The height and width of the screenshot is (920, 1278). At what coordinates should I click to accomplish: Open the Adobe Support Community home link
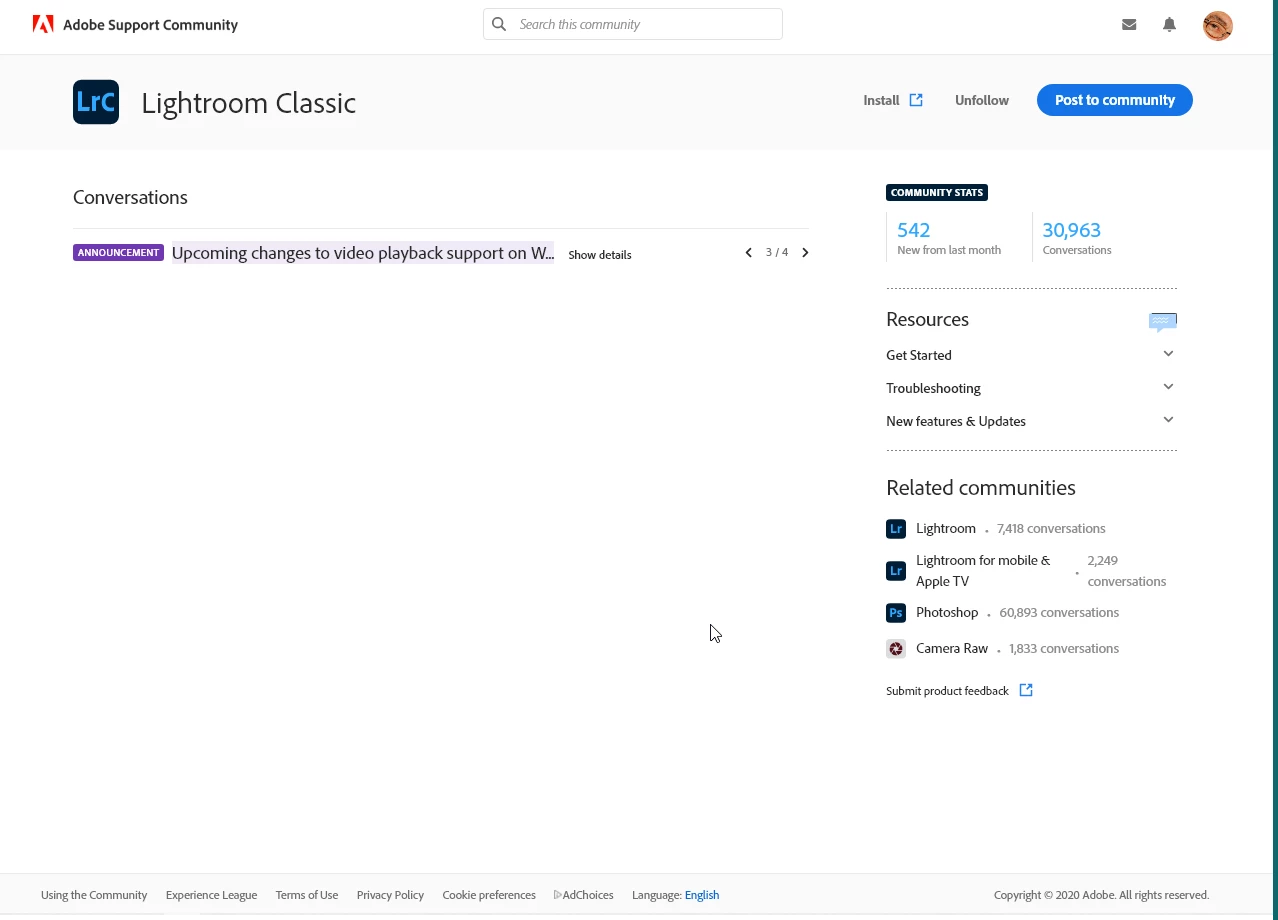[x=150, y=25]
